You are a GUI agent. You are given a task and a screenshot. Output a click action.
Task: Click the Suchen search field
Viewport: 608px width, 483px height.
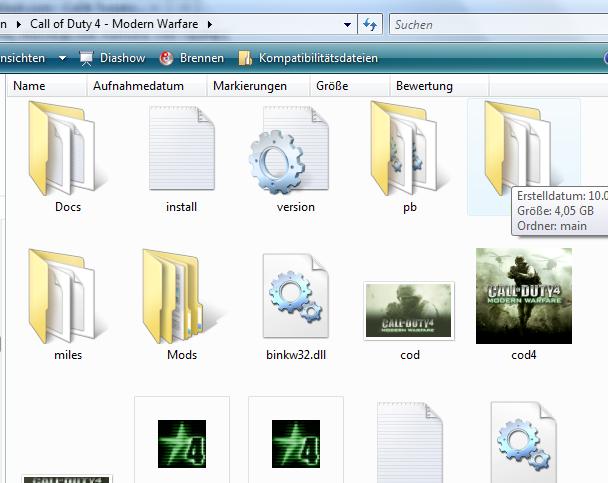point(499,24)
